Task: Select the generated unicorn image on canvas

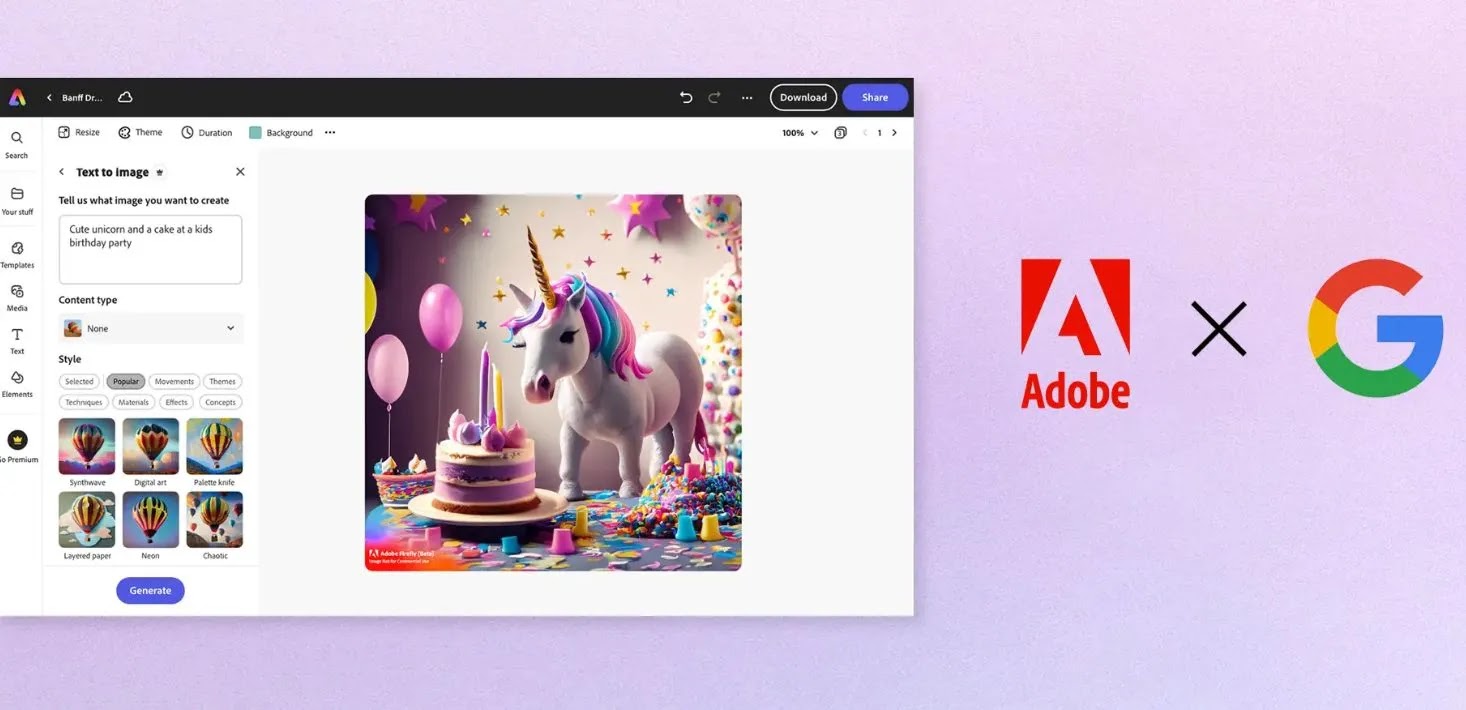Action: pyautogui.click(x=553, y=383)
